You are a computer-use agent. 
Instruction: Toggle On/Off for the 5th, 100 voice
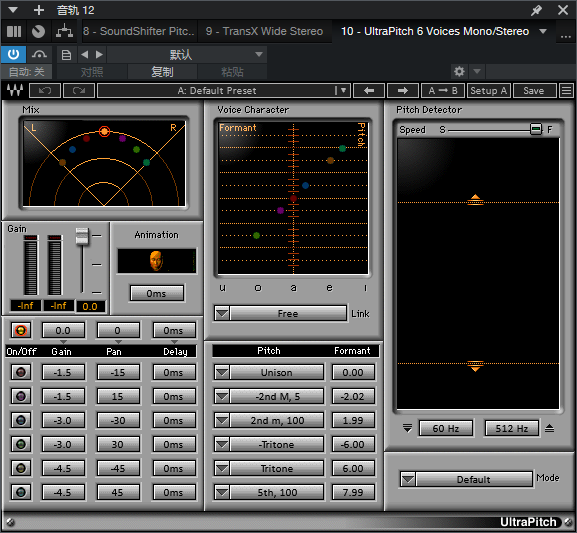(21, 492)
